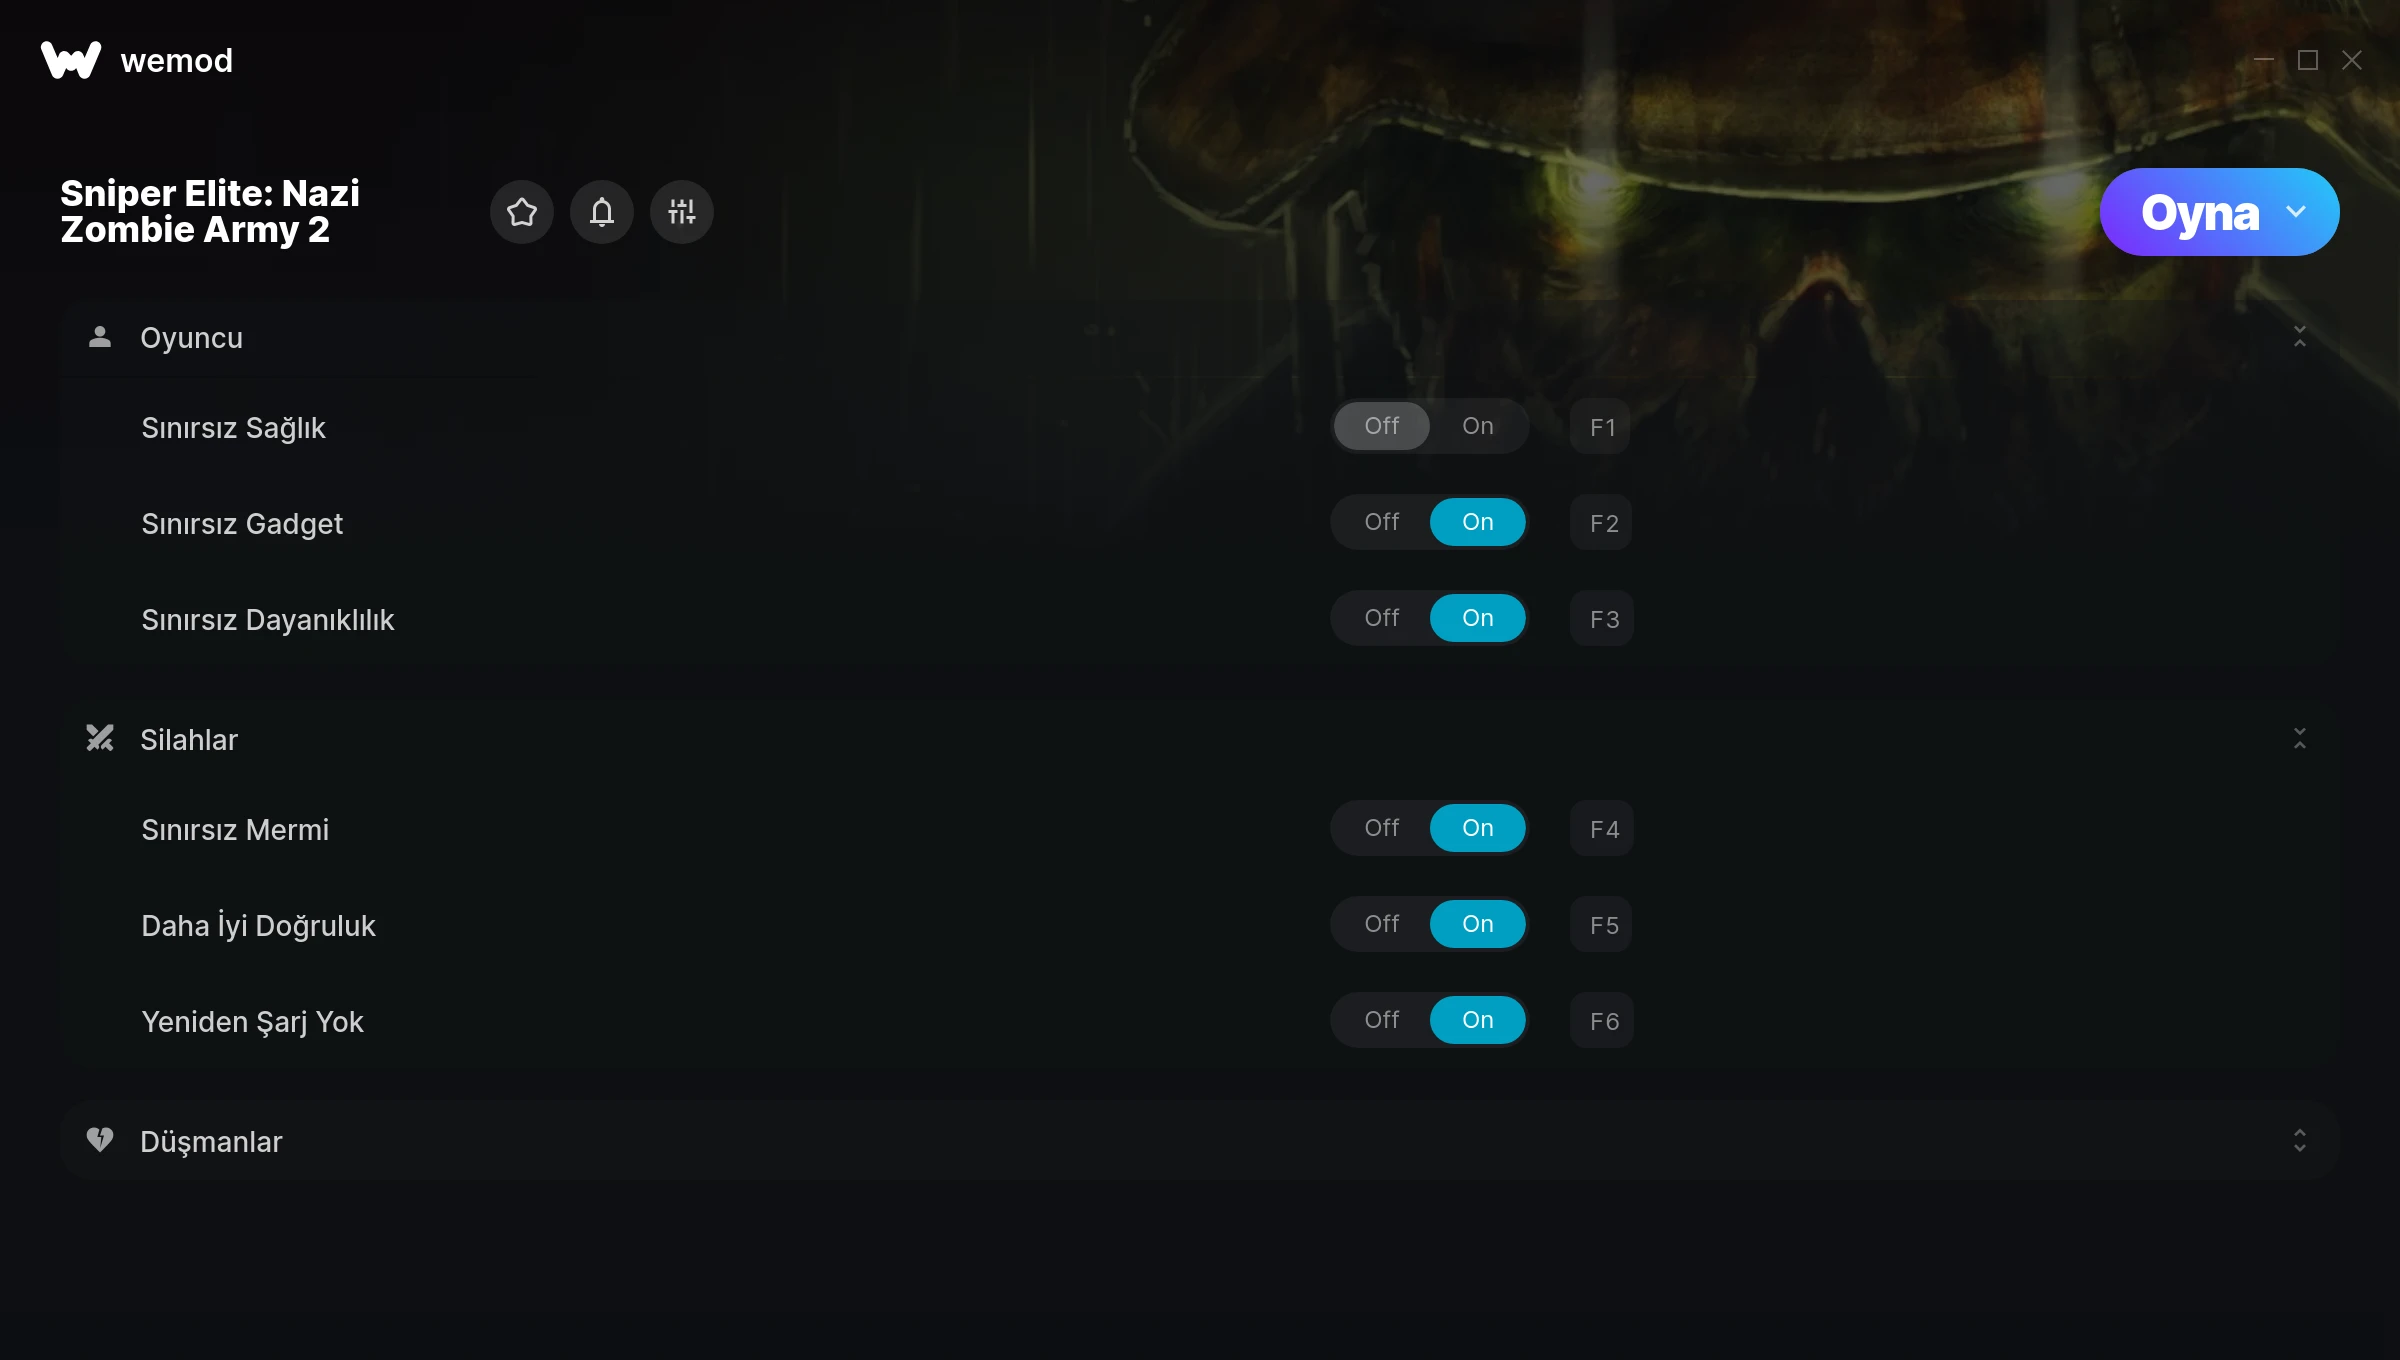Open notifications bell icon
The image size is (2400, 1360).
(602, 212)
